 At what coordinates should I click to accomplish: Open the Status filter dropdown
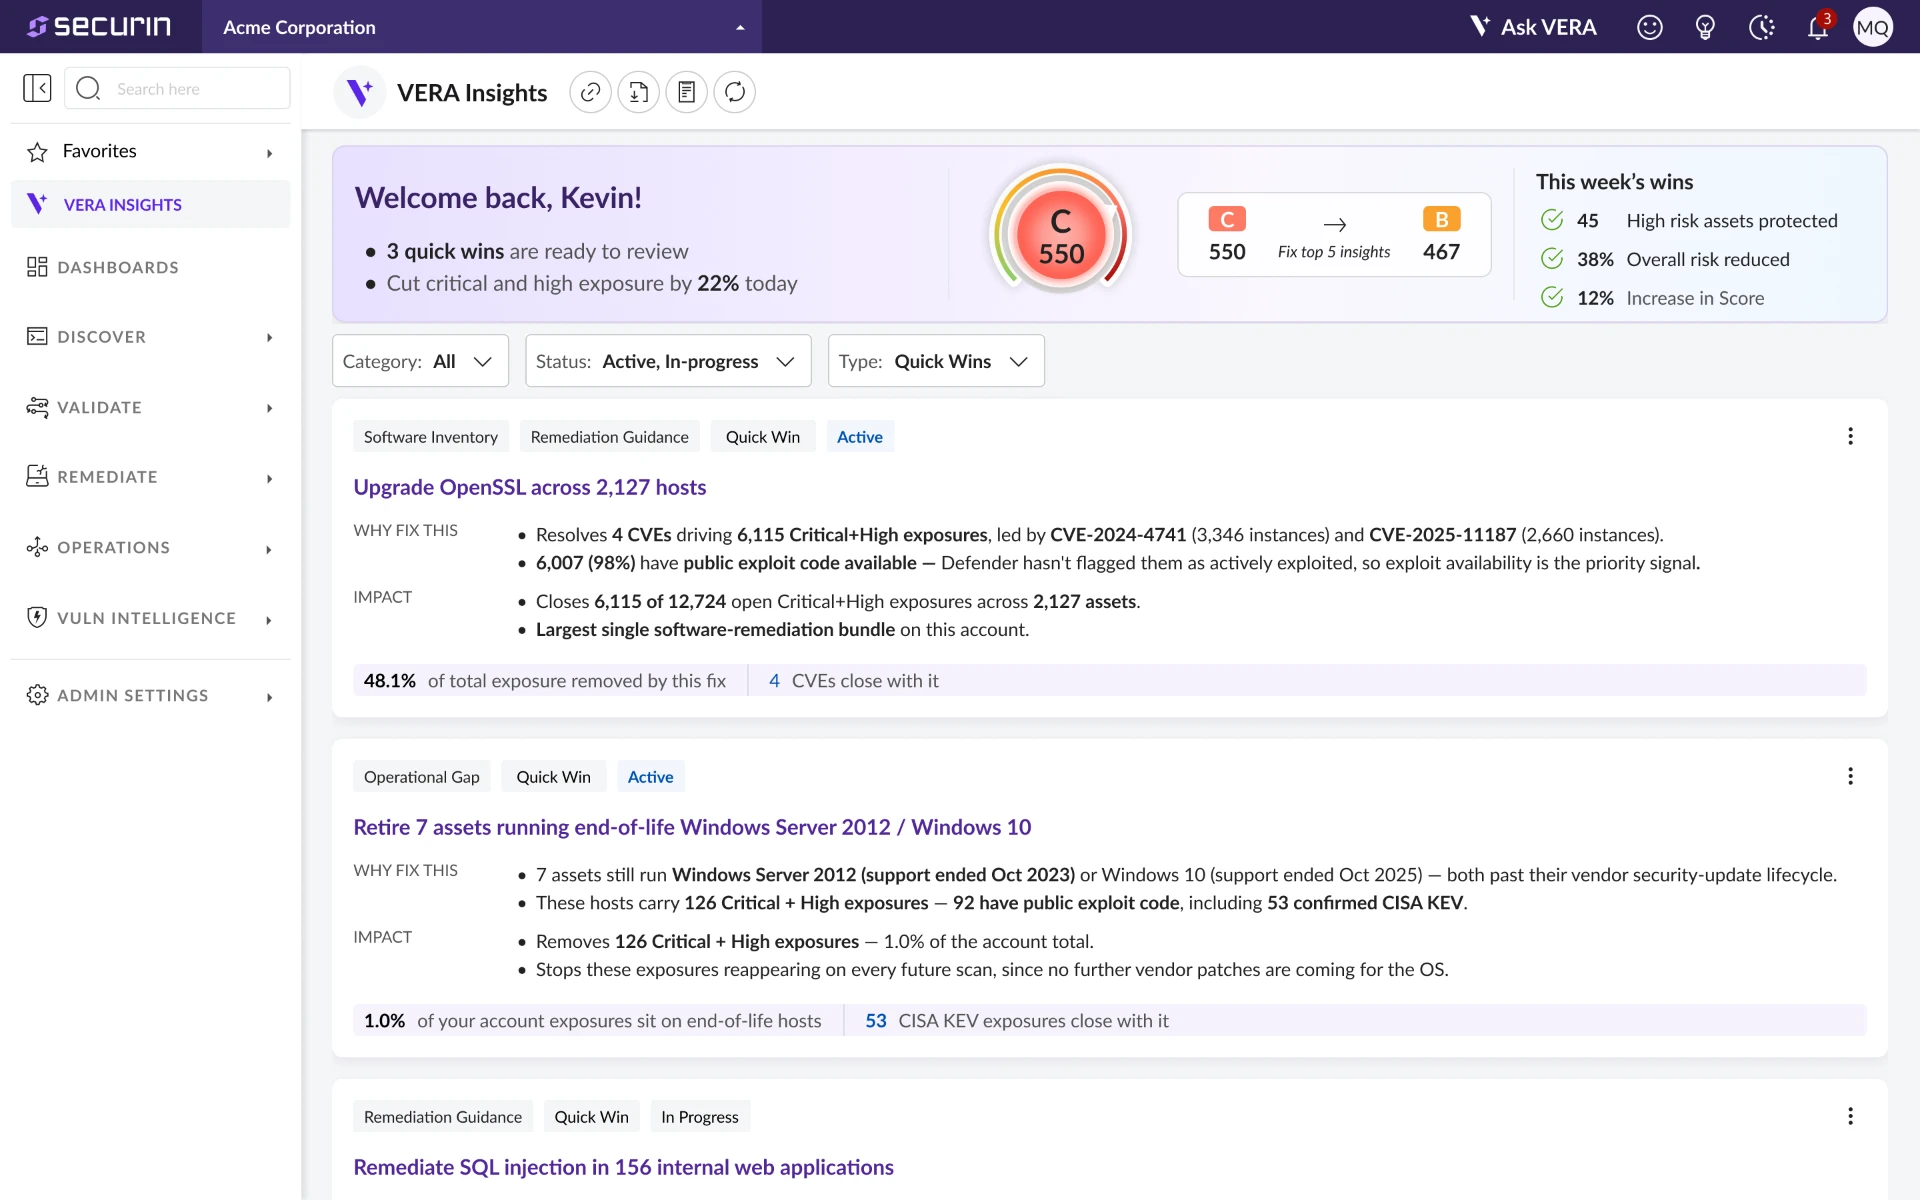point(668,361)
